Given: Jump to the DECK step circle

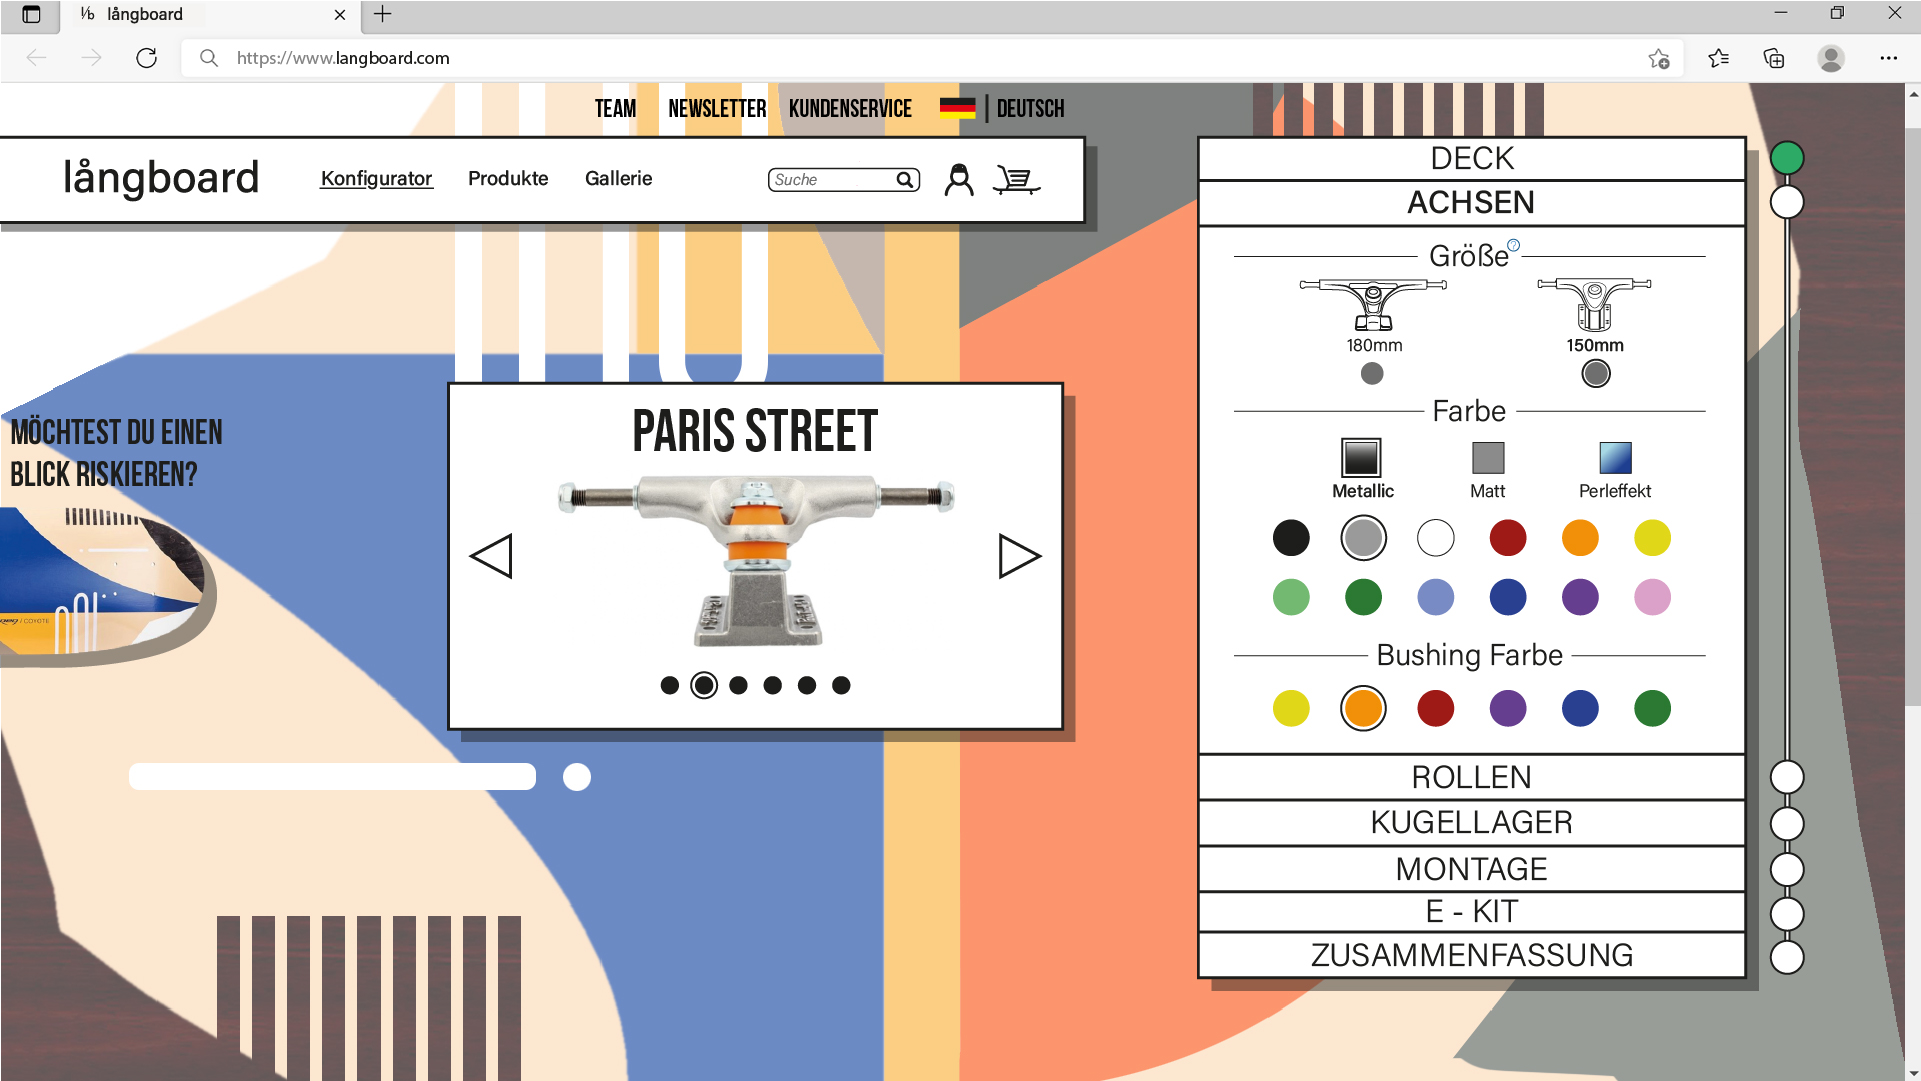Looking at the screenshot, I should click(1787, 158).
